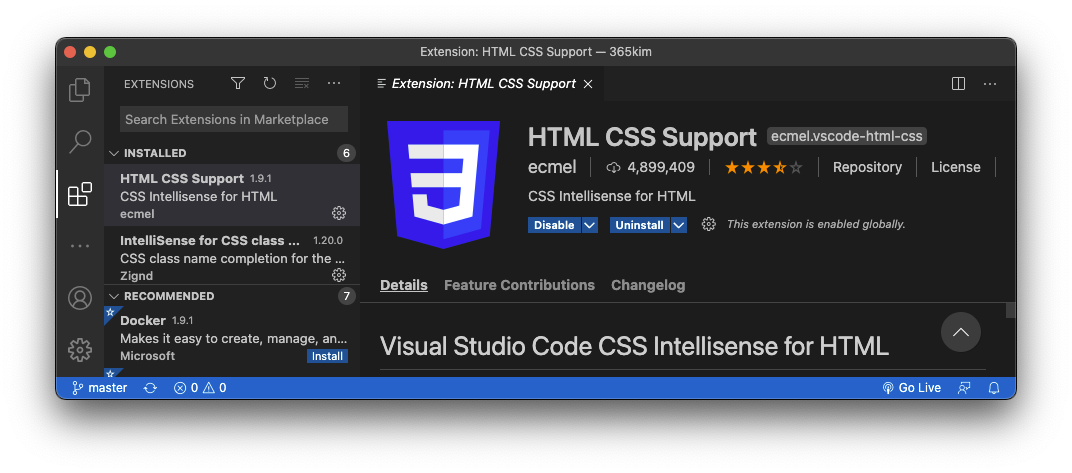Open gear for HTML CSS Support row
Viewport: 1072px width, 473px height.
[x=338, y=213]
